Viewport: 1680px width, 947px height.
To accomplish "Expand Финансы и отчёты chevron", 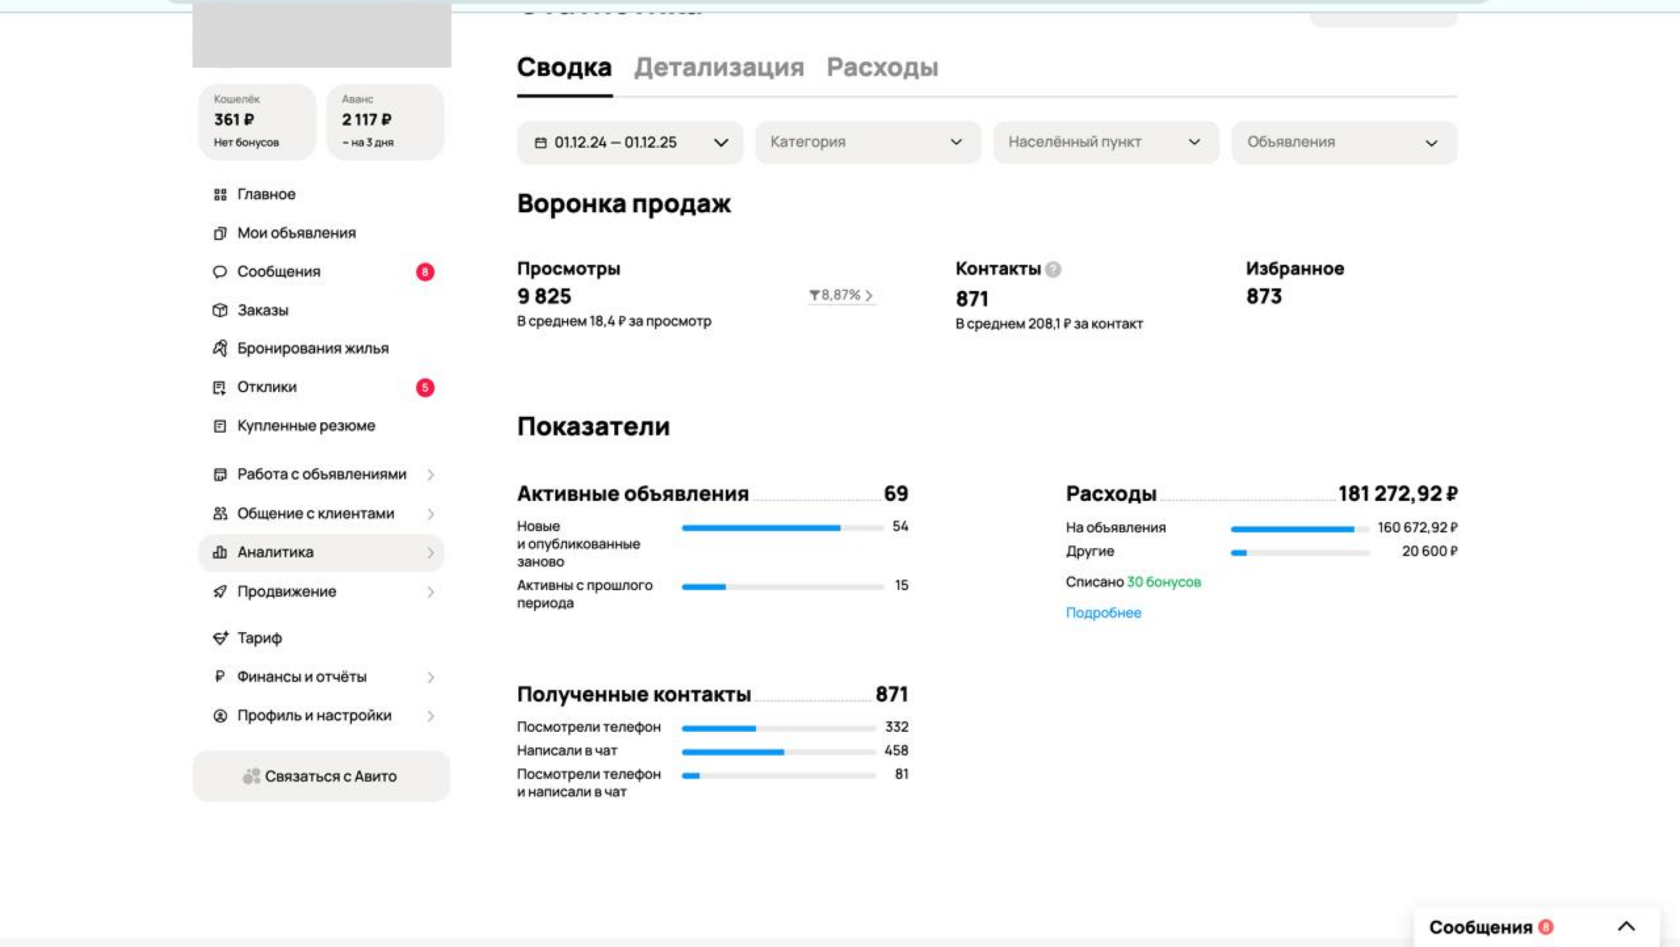I will pyautogui.click(x=431, y=678).
